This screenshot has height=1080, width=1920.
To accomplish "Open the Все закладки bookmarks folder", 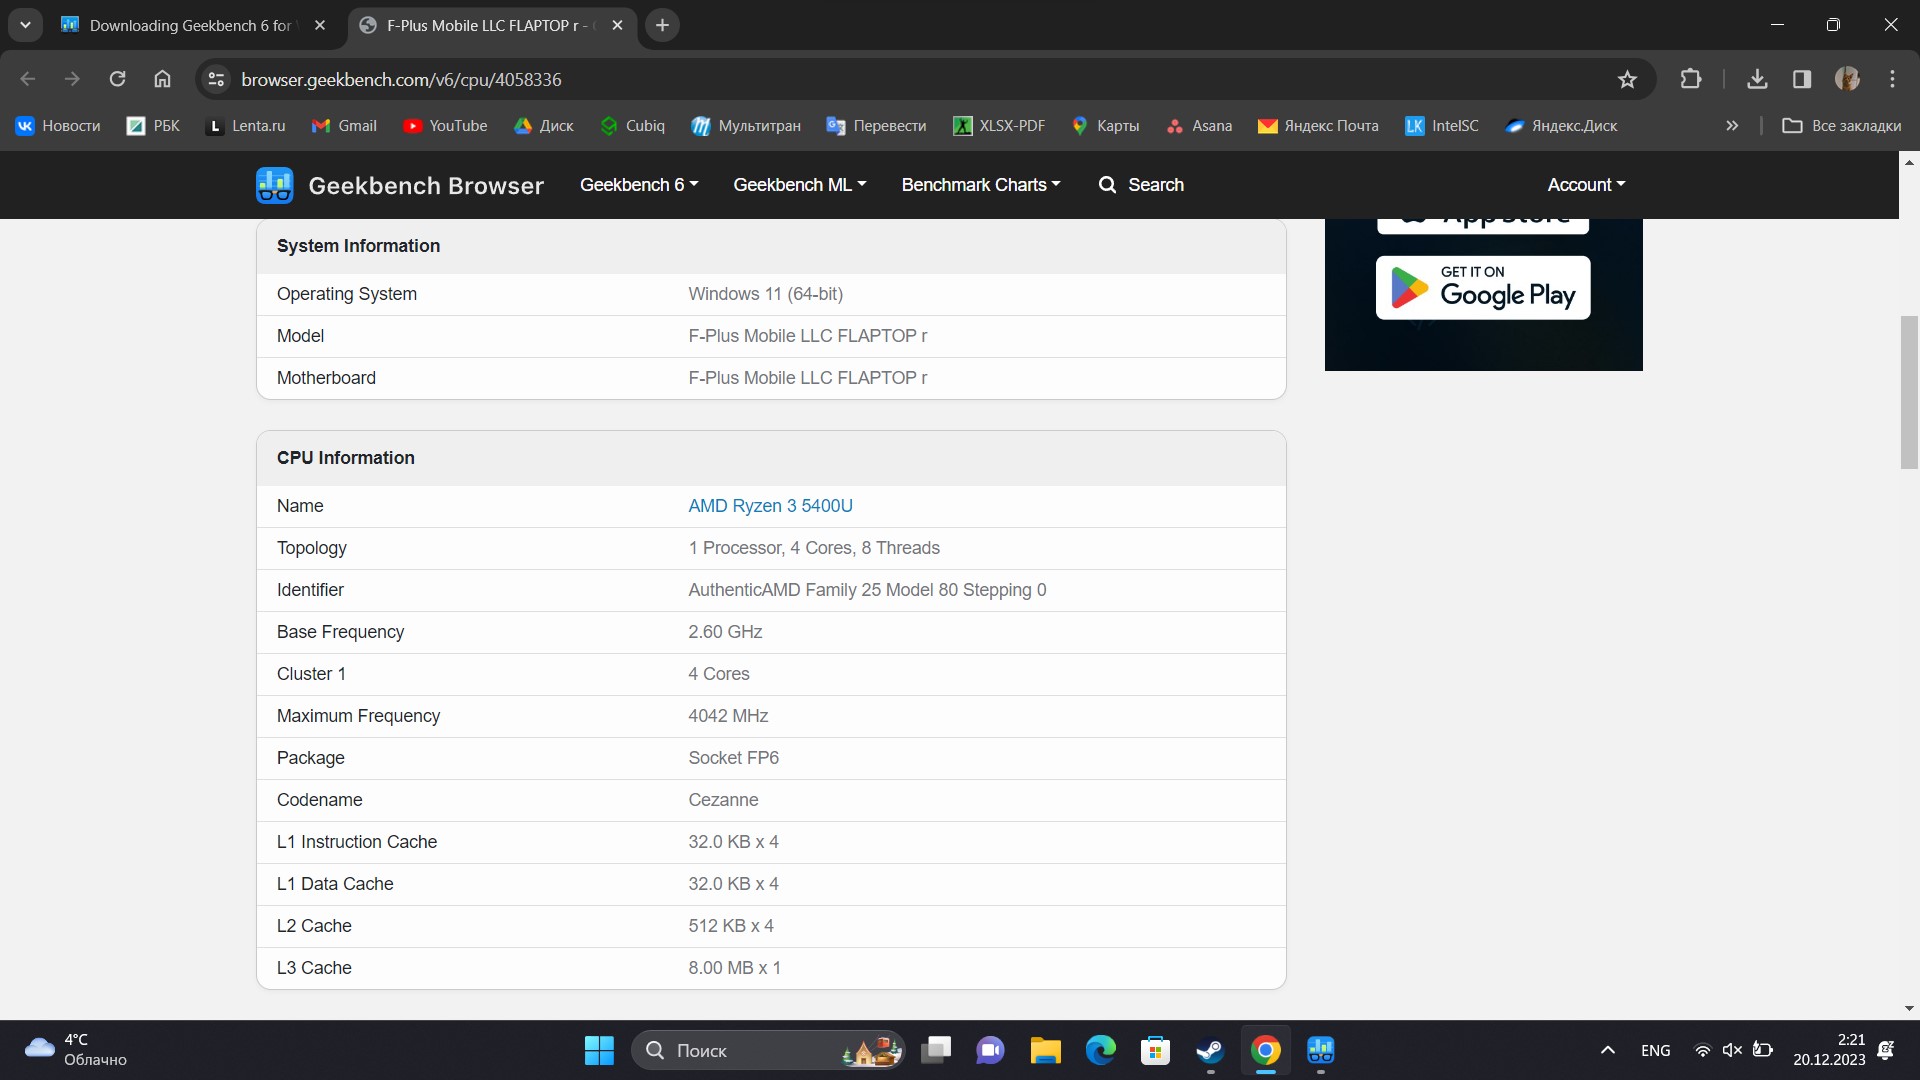I will point(1842,126).
